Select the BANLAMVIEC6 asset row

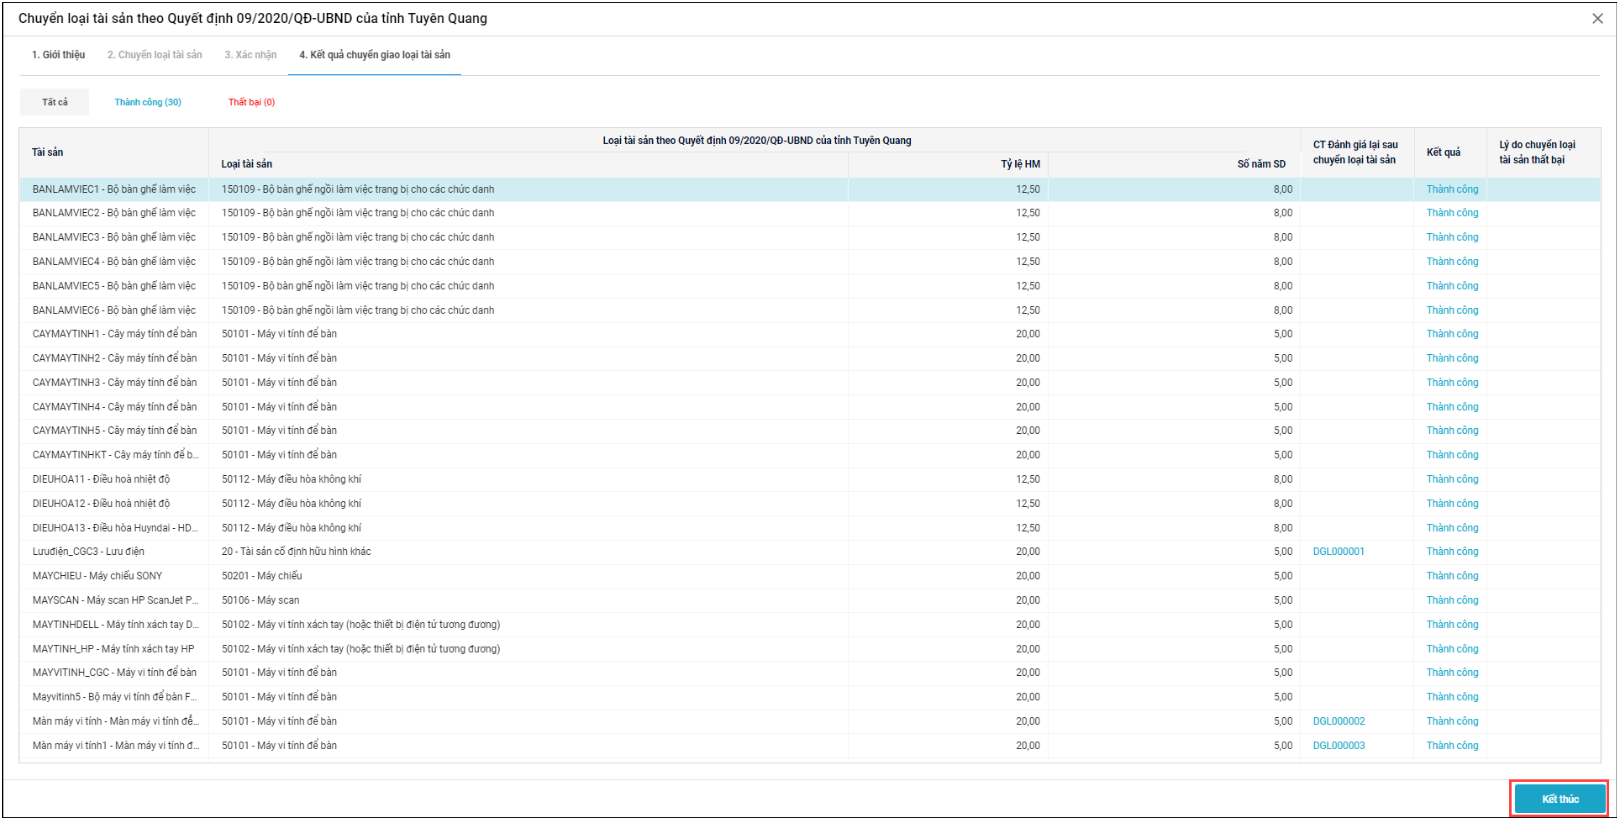pos(810,310)
